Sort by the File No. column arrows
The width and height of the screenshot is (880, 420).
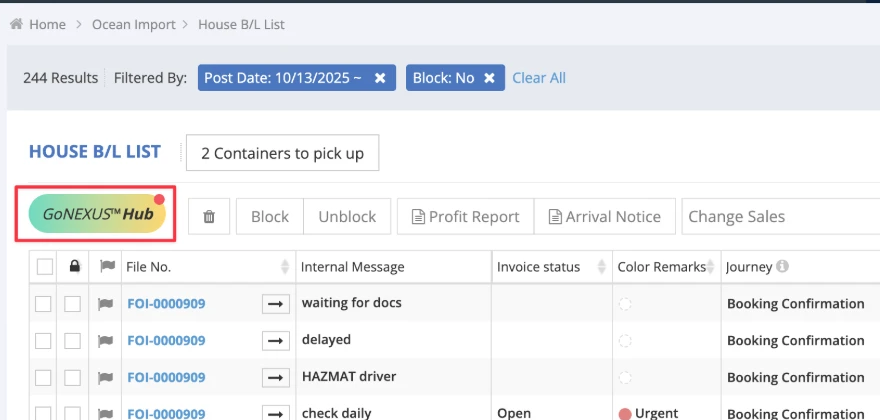click(x=285, y=267)
